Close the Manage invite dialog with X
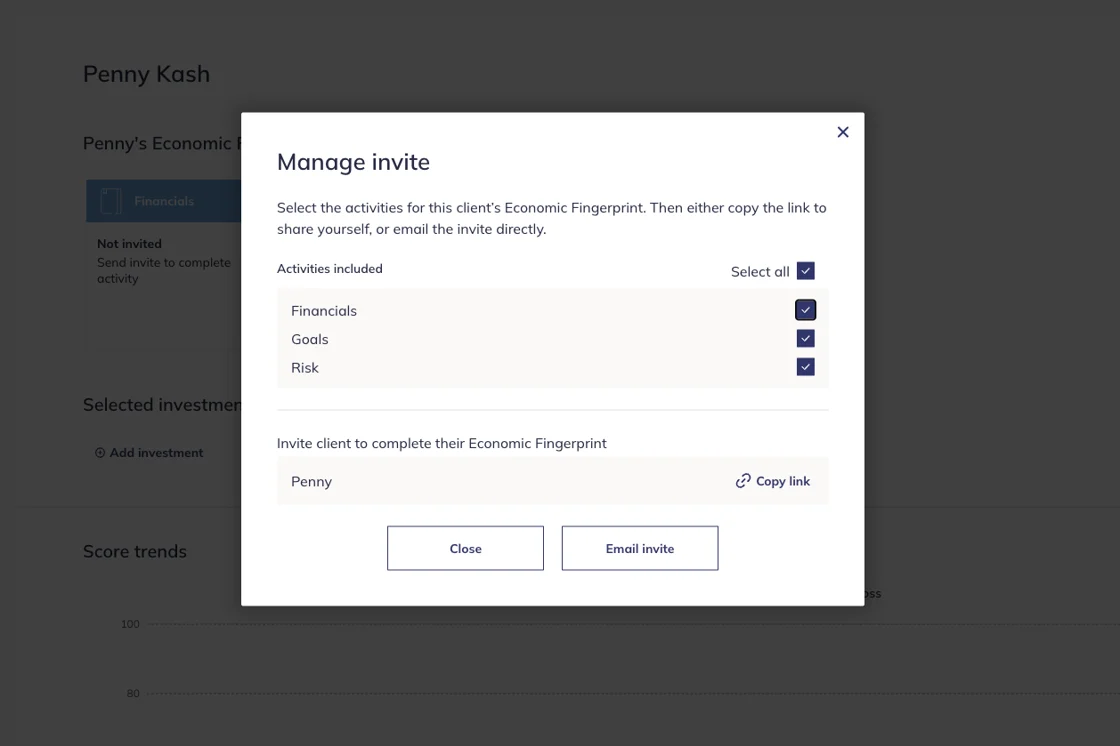Image resolution: width=1120 pixels, height=746 pixels. coord(843,132)
